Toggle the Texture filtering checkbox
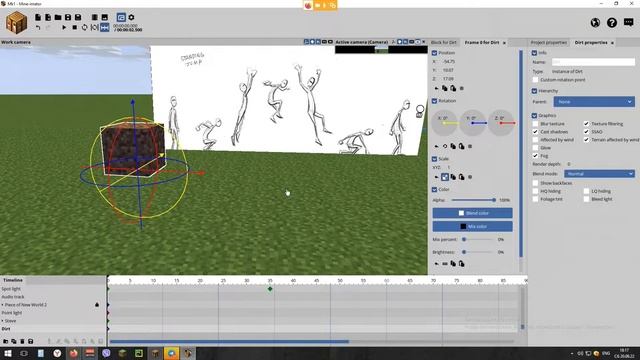Viewport: 640px width, 360px height. 586,124
